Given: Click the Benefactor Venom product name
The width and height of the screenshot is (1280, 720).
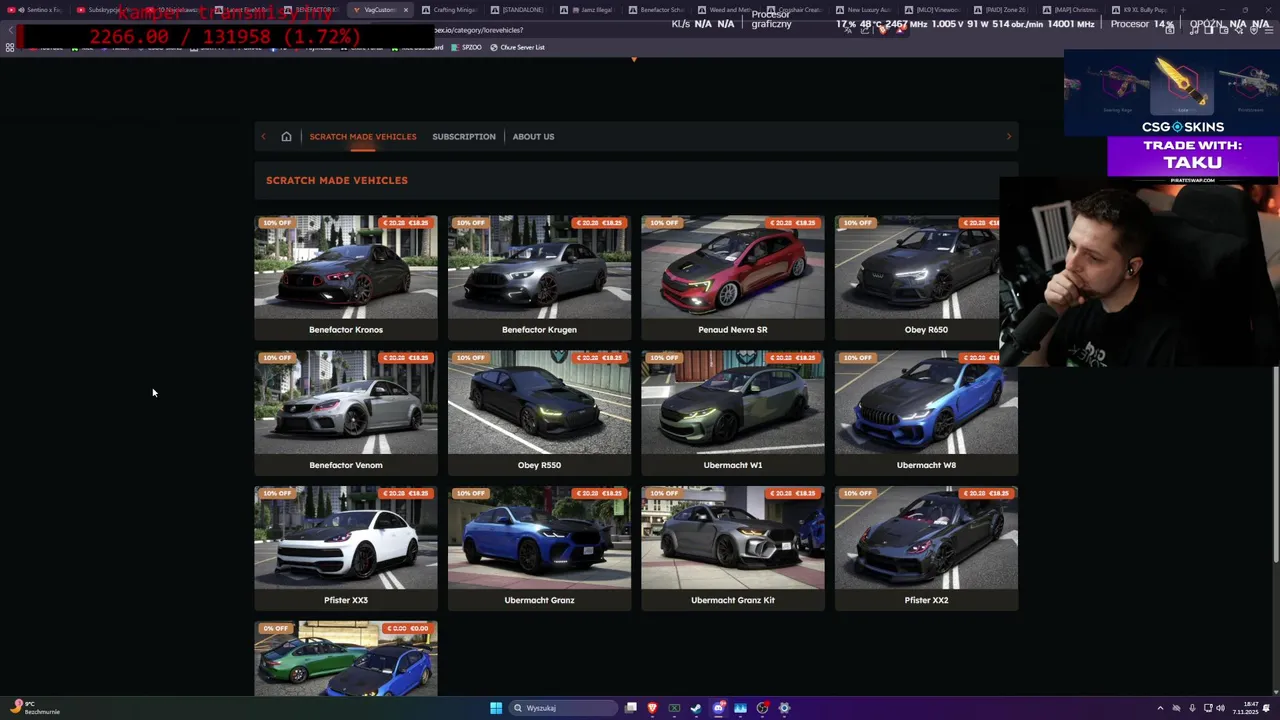Looking at the screenshot, I should [x=346, y=465].
